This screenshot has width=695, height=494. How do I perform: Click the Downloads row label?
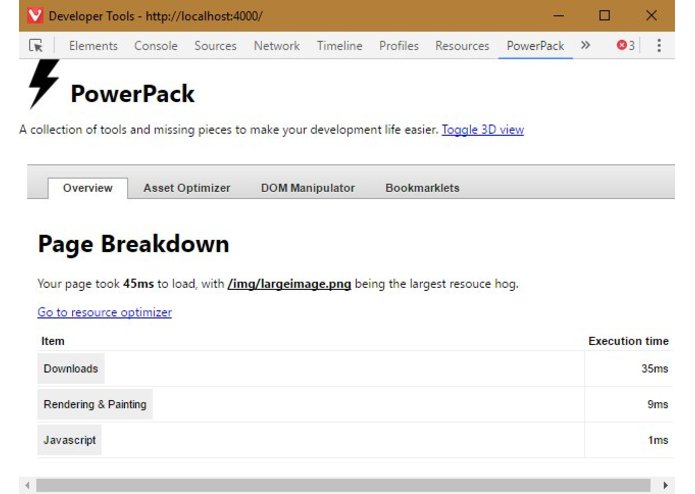tap(70, 369)
